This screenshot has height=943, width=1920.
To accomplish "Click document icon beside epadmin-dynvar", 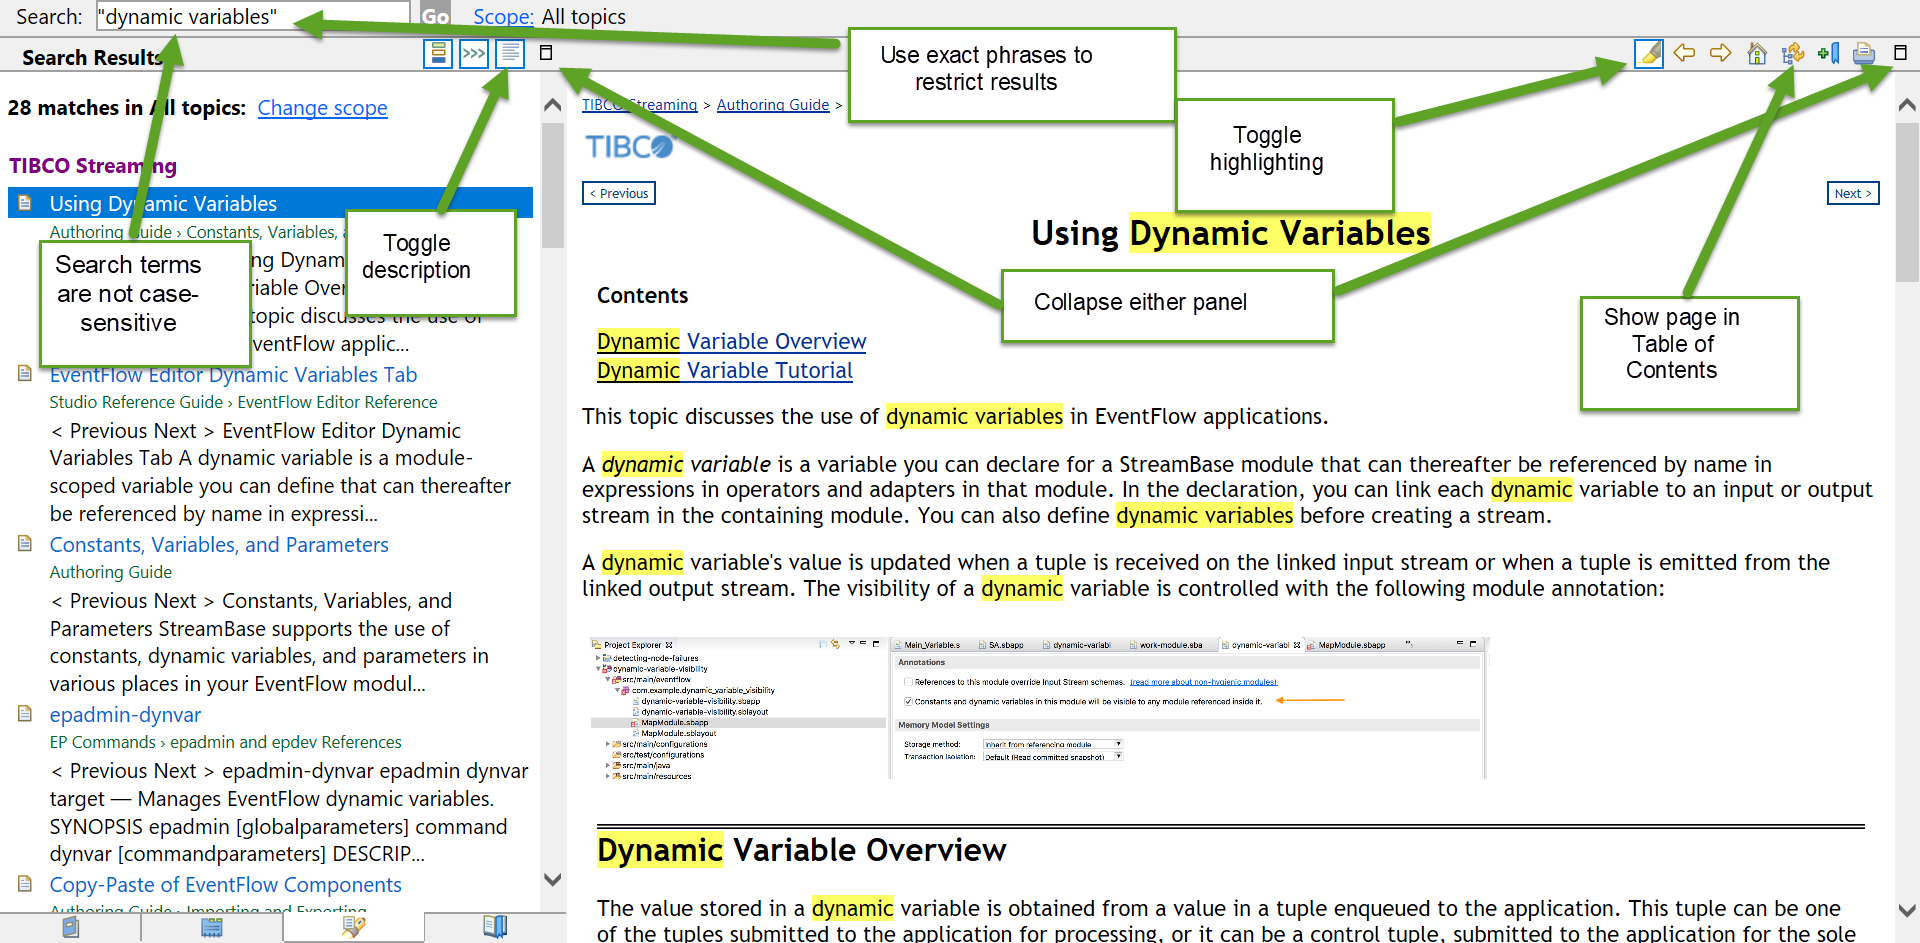I will coord(25,714).
